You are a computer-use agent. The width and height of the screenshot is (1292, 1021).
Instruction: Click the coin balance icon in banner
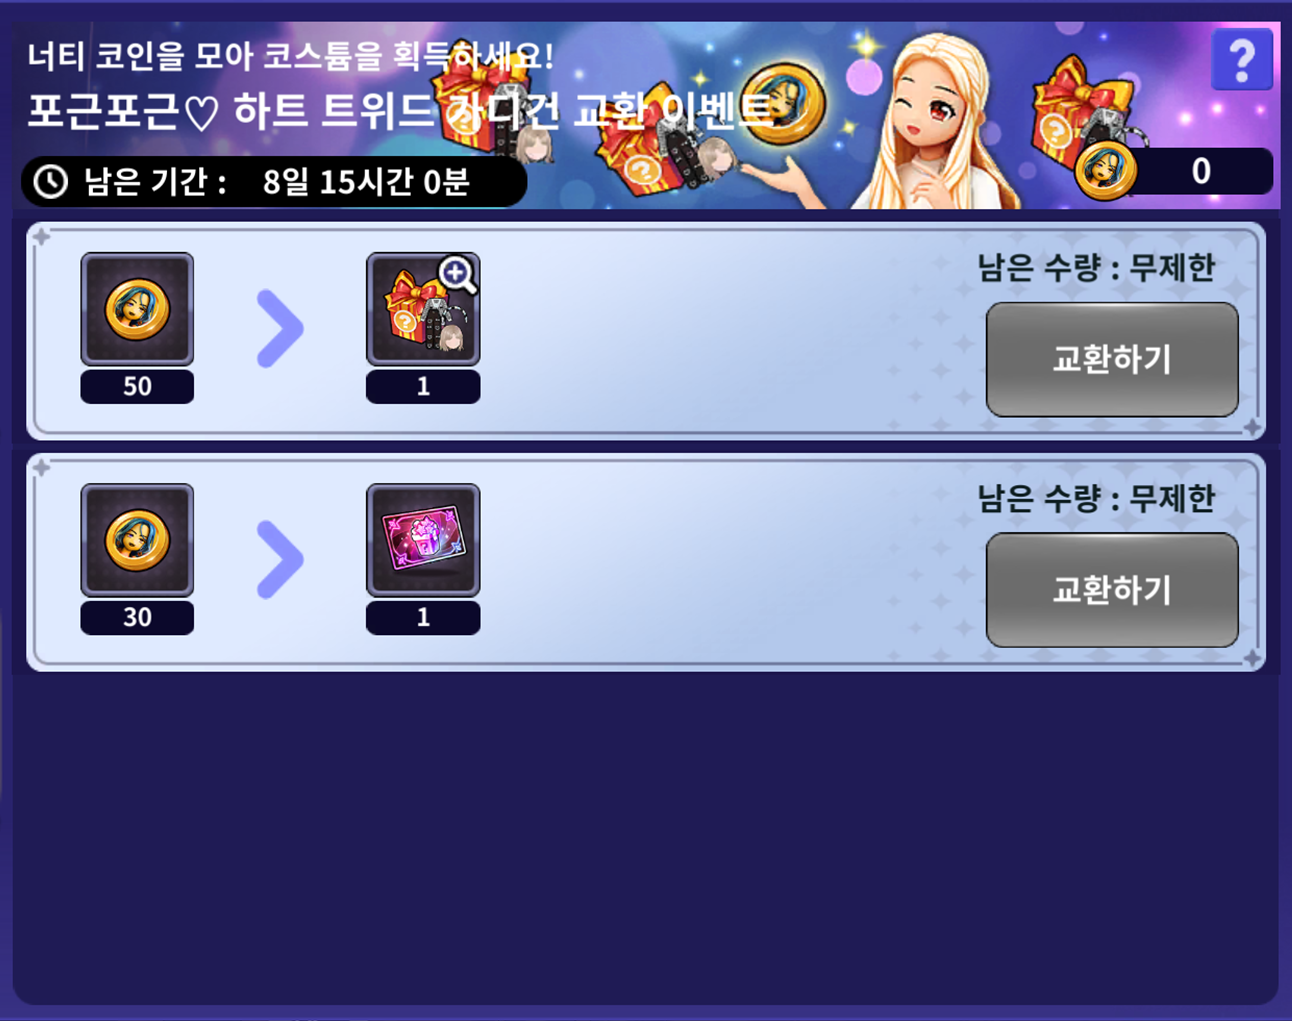coord(1105,171)
